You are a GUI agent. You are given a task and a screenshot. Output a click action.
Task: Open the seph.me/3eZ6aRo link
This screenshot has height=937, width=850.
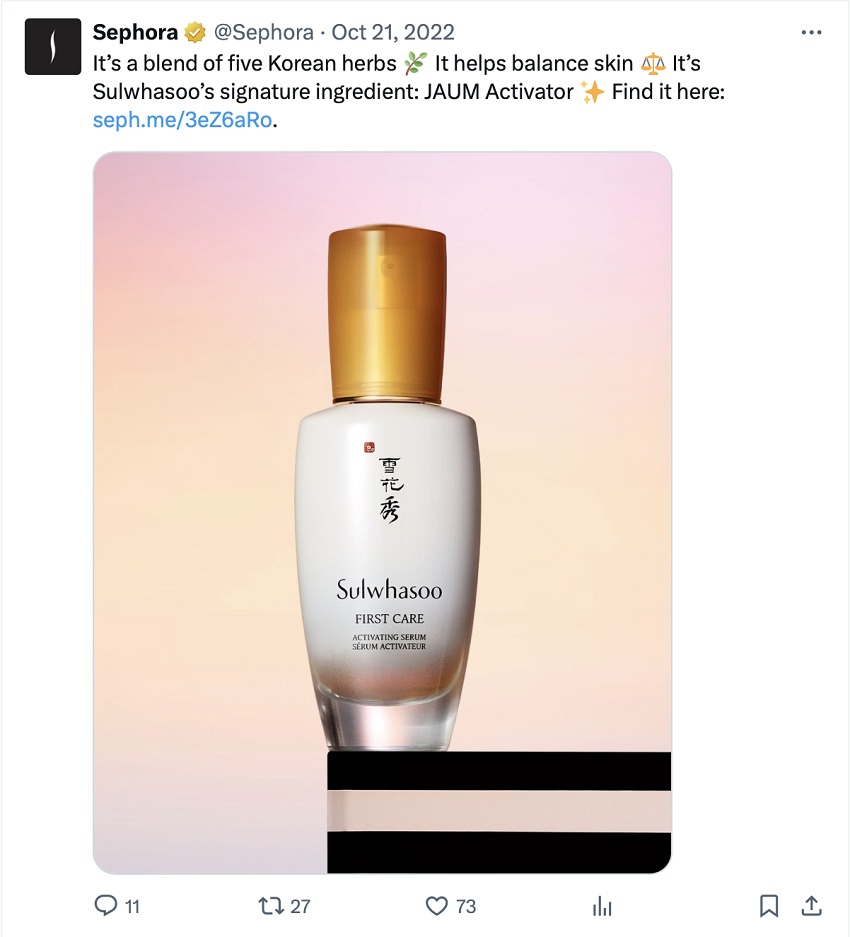(182, 120)
